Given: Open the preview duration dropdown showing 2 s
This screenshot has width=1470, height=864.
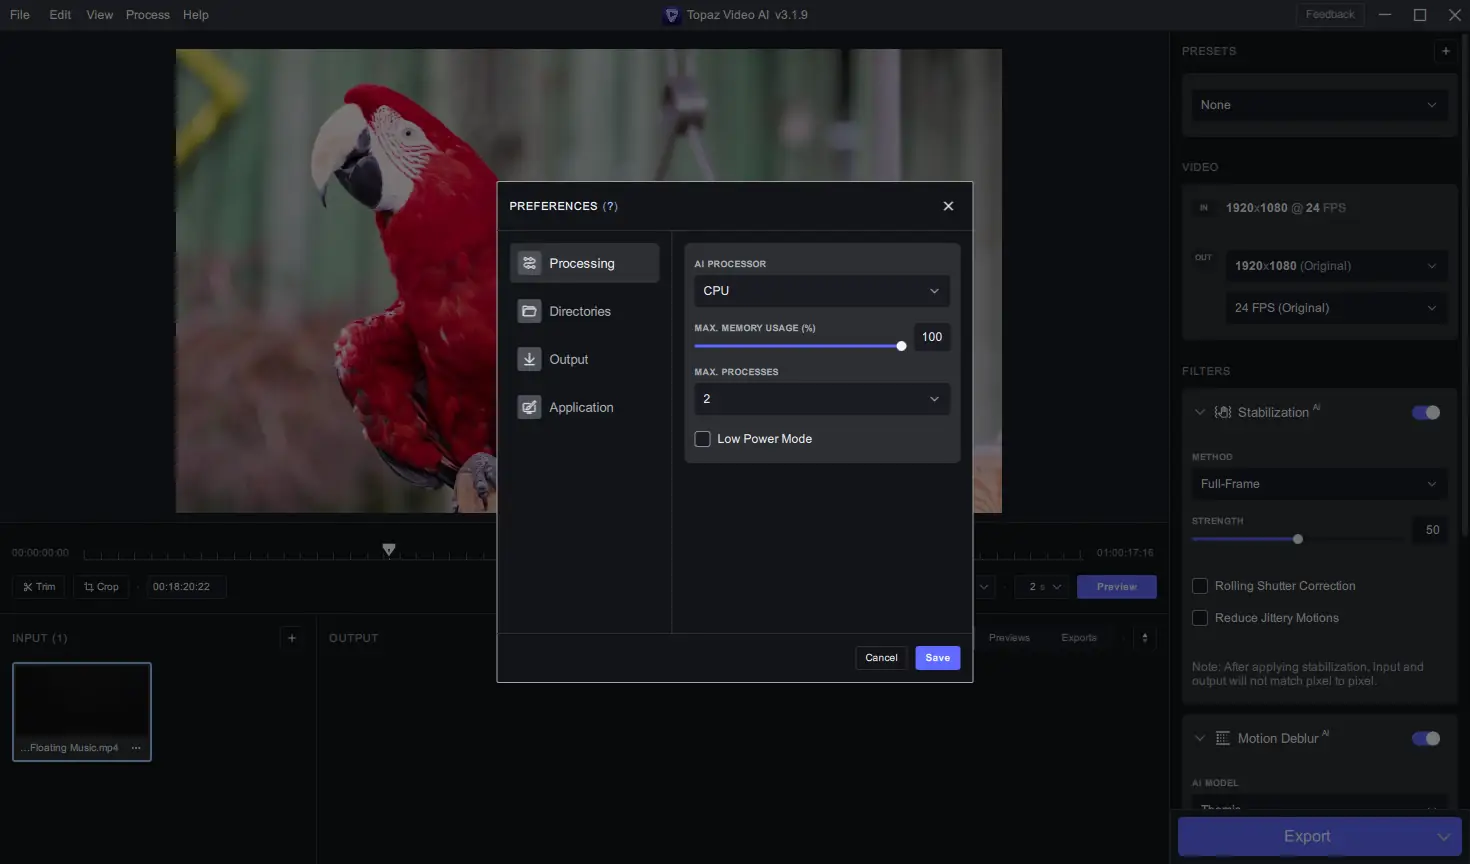Looking at the screenshot, I should [x=1043, y=587].
